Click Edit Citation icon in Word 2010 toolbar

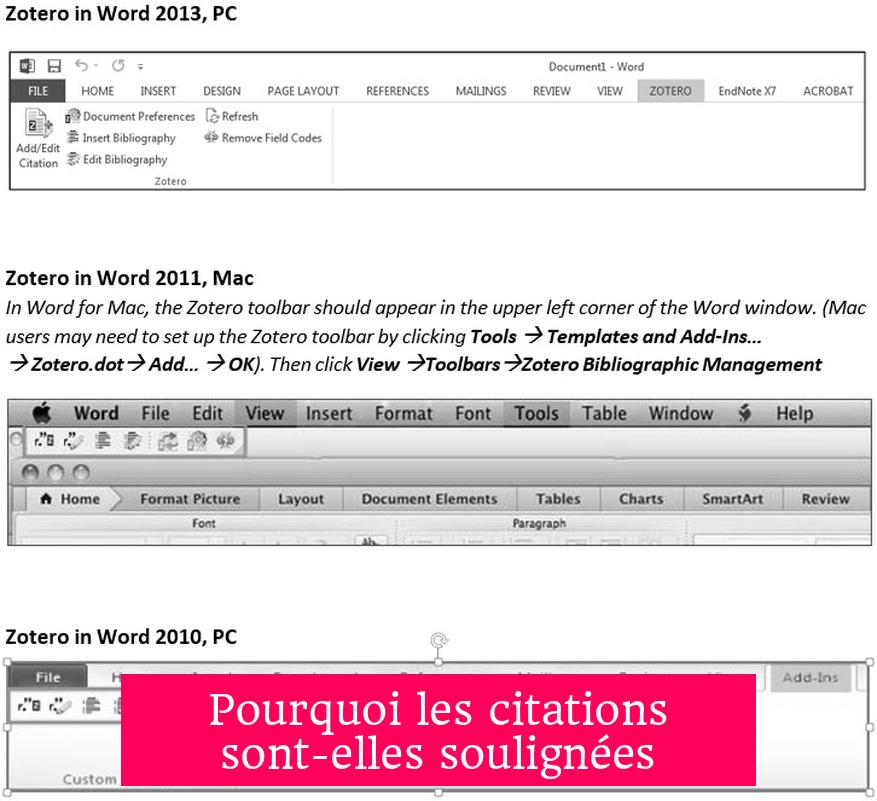60,705
